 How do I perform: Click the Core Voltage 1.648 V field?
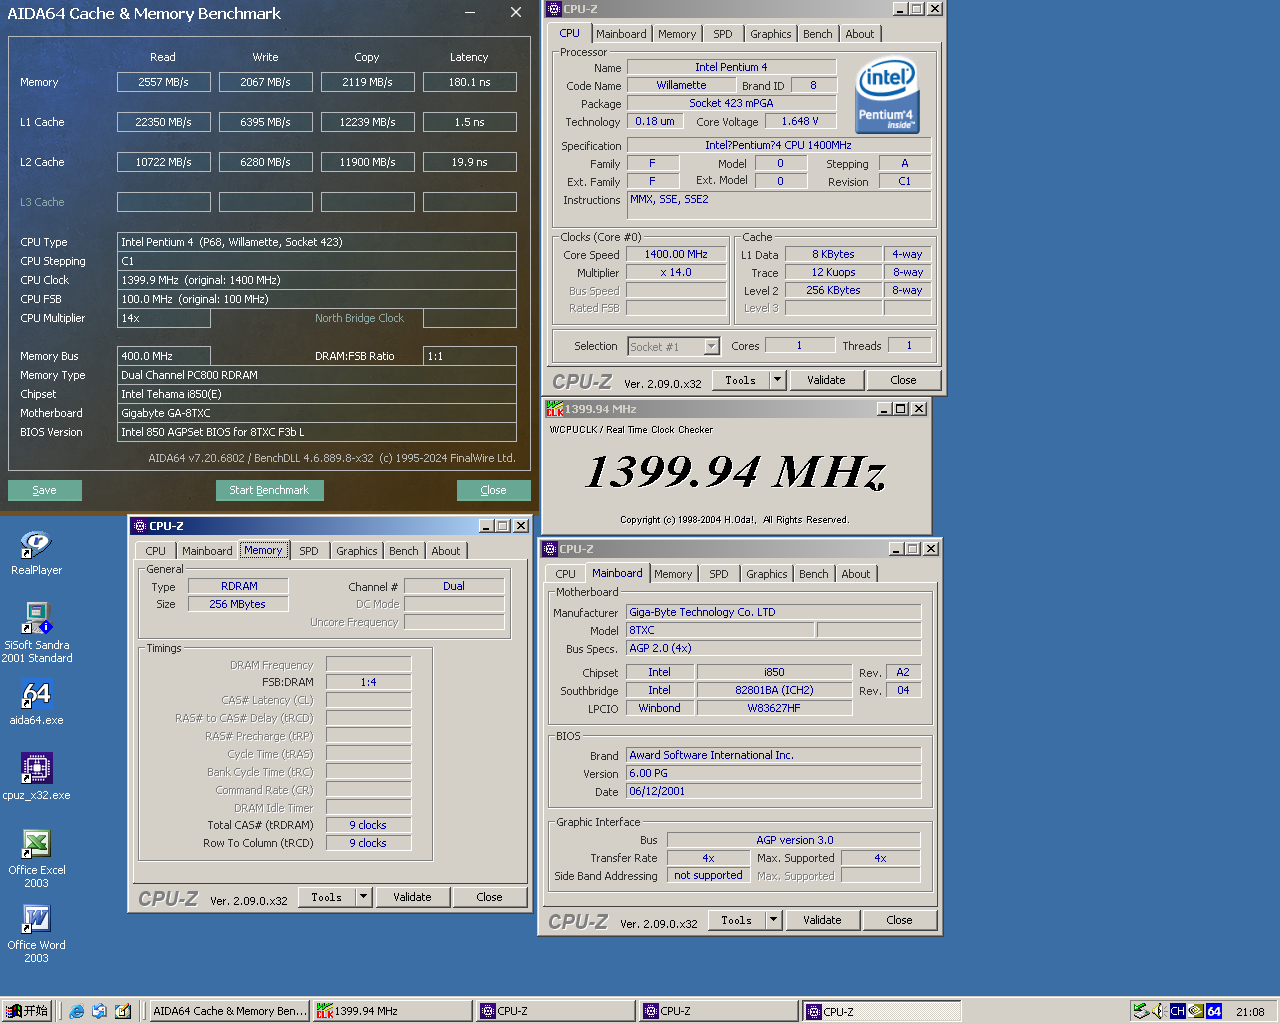800,121
